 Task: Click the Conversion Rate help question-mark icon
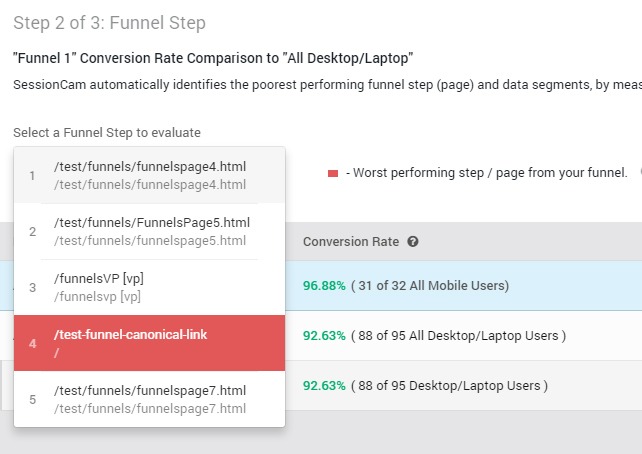(x=413, y=242)
